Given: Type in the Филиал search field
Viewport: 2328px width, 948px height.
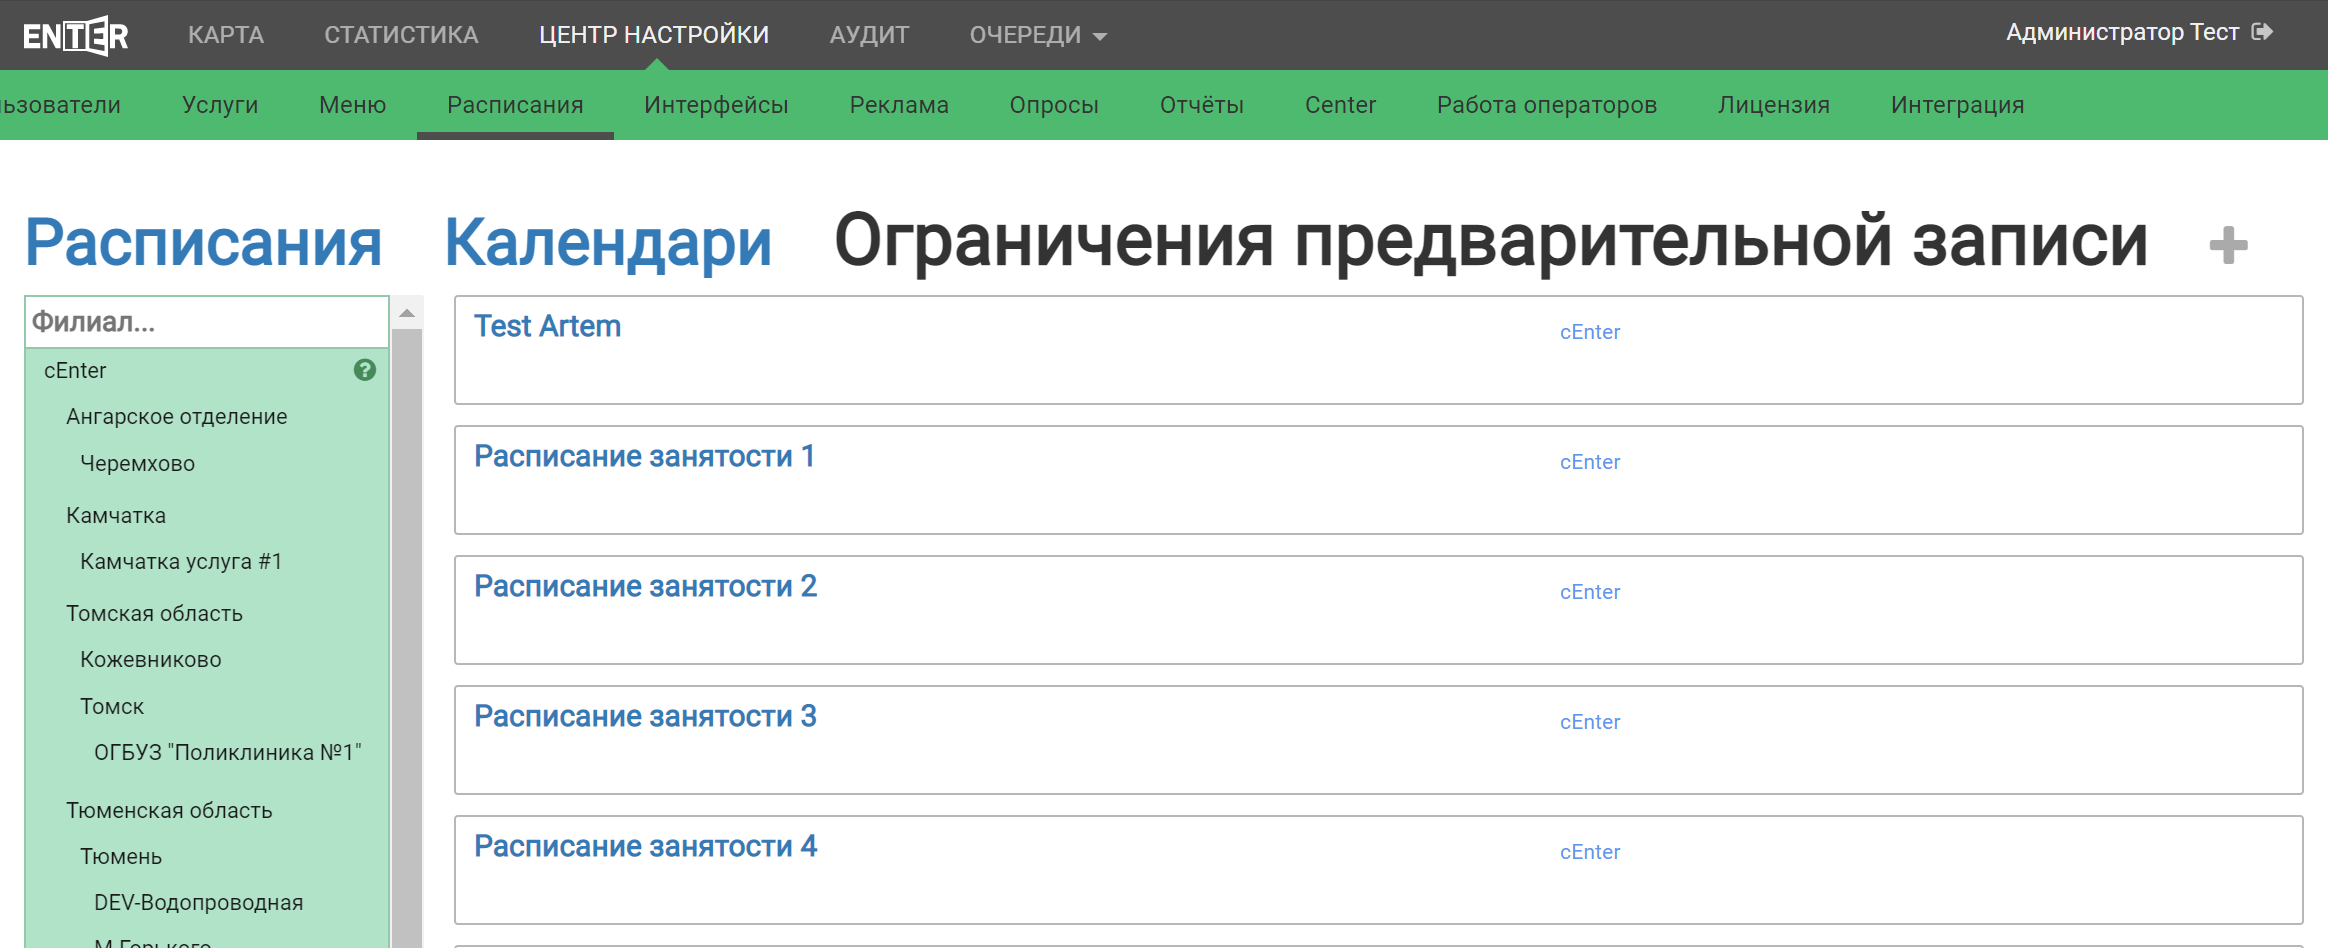Looking at the screenshot, I should coord(206,322).
